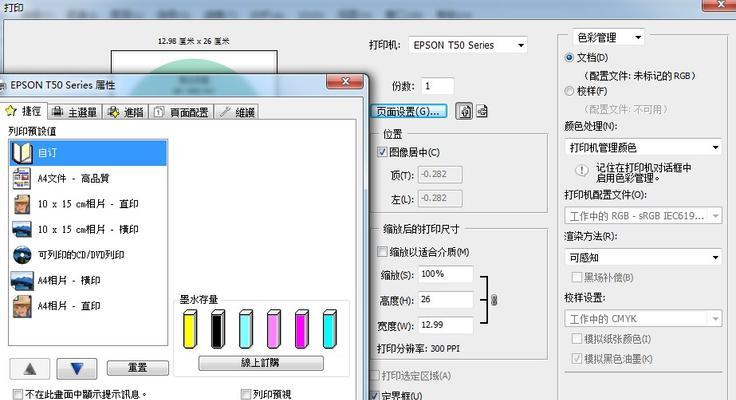Click the print preview page thumbnail
The width and height of the screenshot is (736, 400).
[x=194, y=62]
